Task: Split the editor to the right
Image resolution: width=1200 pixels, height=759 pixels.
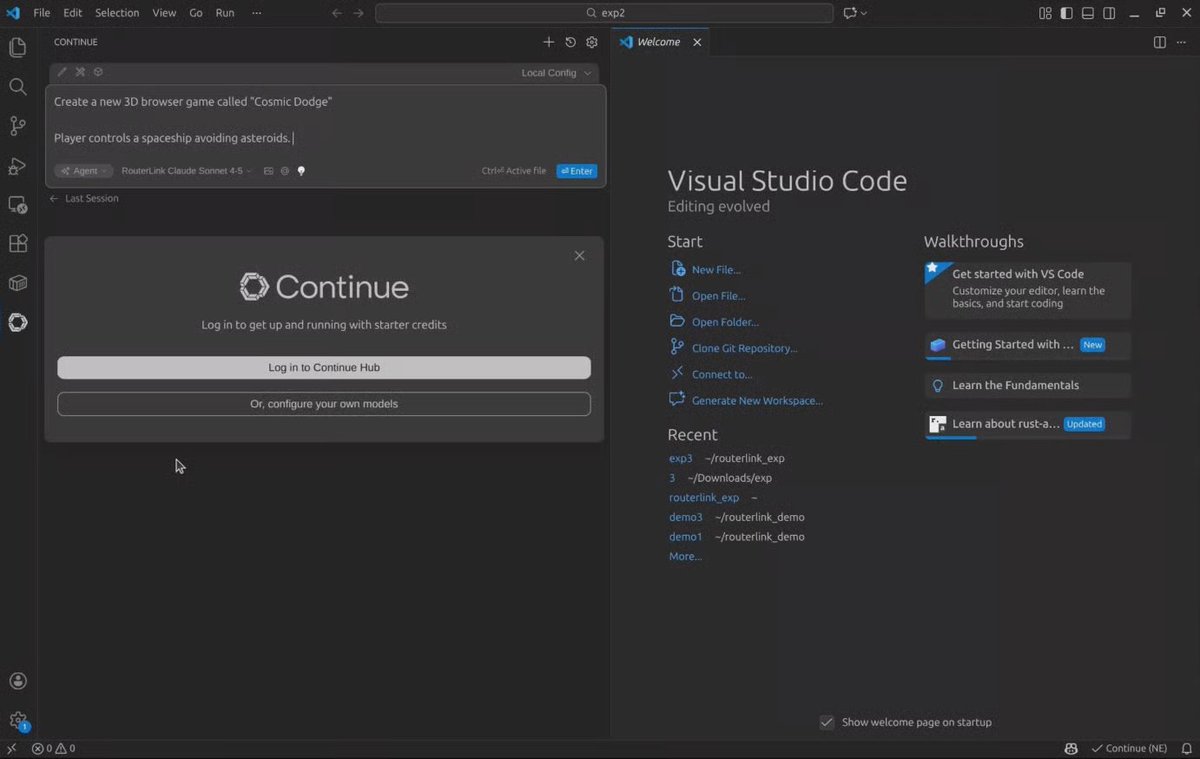Action: [1160, 42]
